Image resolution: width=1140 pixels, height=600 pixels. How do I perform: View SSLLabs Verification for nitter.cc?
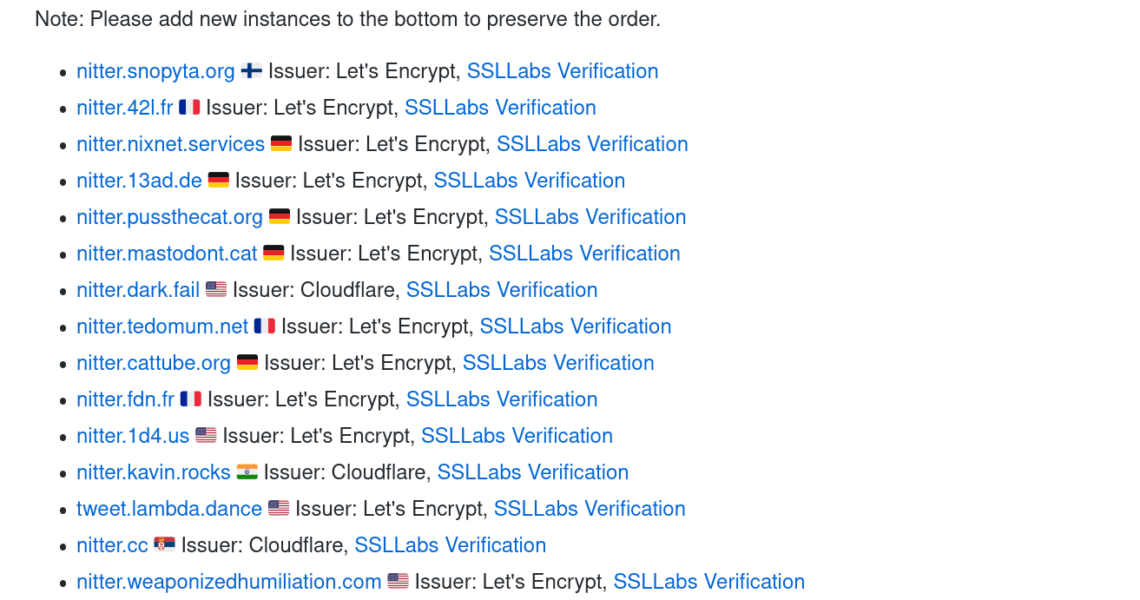coord(450,545)
